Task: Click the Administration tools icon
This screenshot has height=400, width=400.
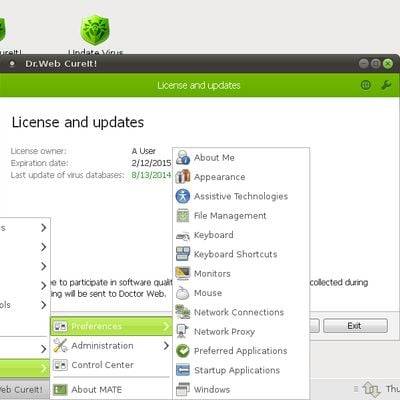Action: [60, 345]
